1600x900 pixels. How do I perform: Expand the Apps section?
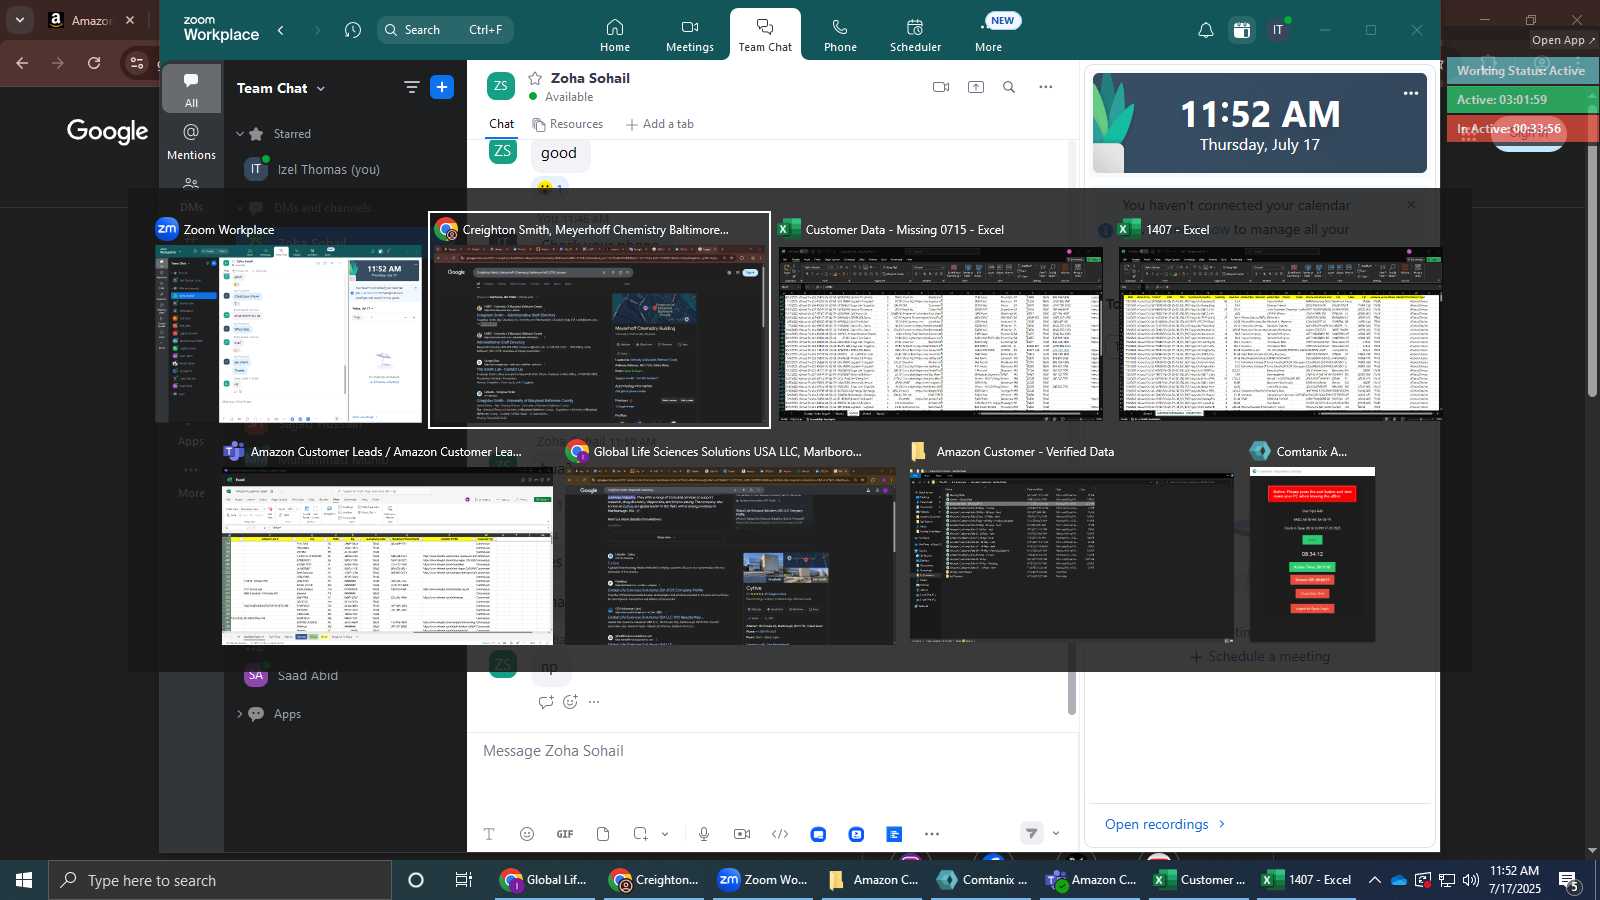[x=240, y=714]
